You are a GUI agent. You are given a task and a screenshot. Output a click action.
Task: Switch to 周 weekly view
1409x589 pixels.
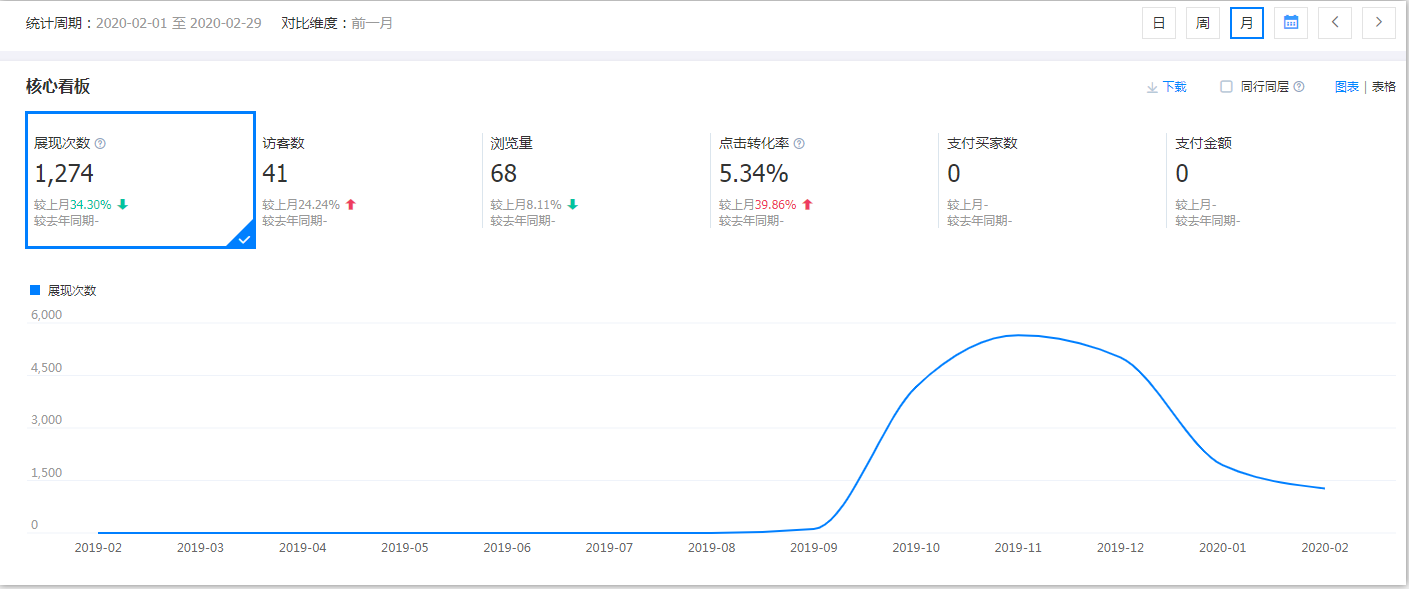1203,23
